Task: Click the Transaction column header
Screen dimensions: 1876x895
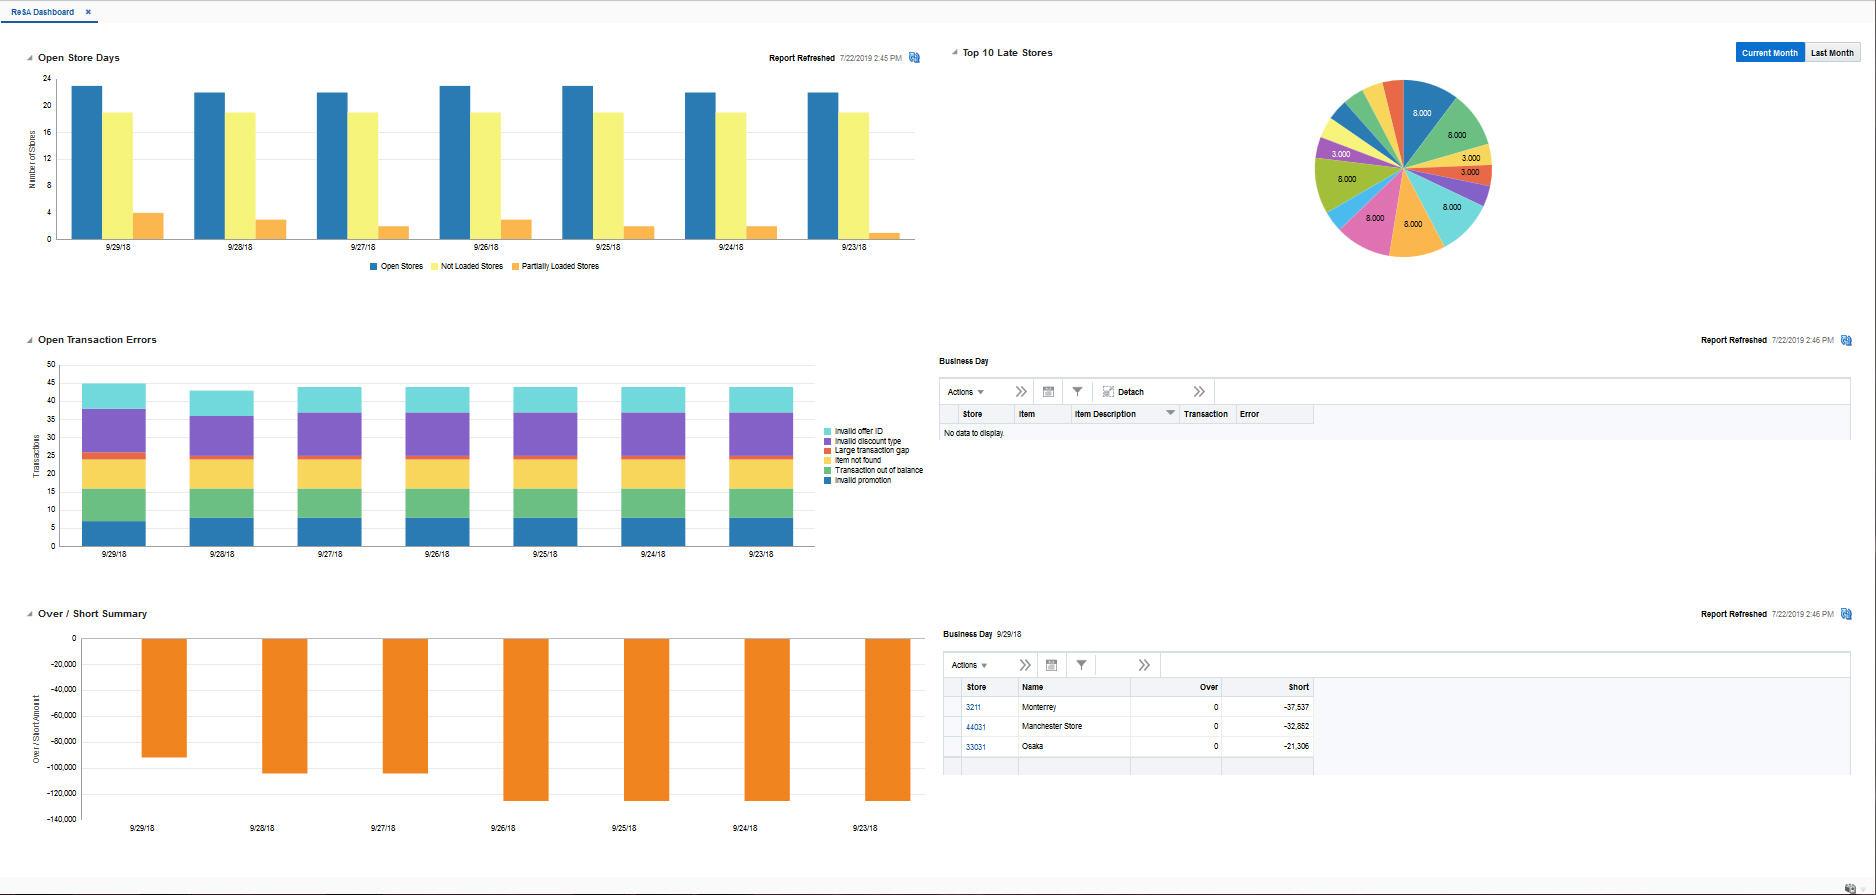Action: pos(1207,414)
